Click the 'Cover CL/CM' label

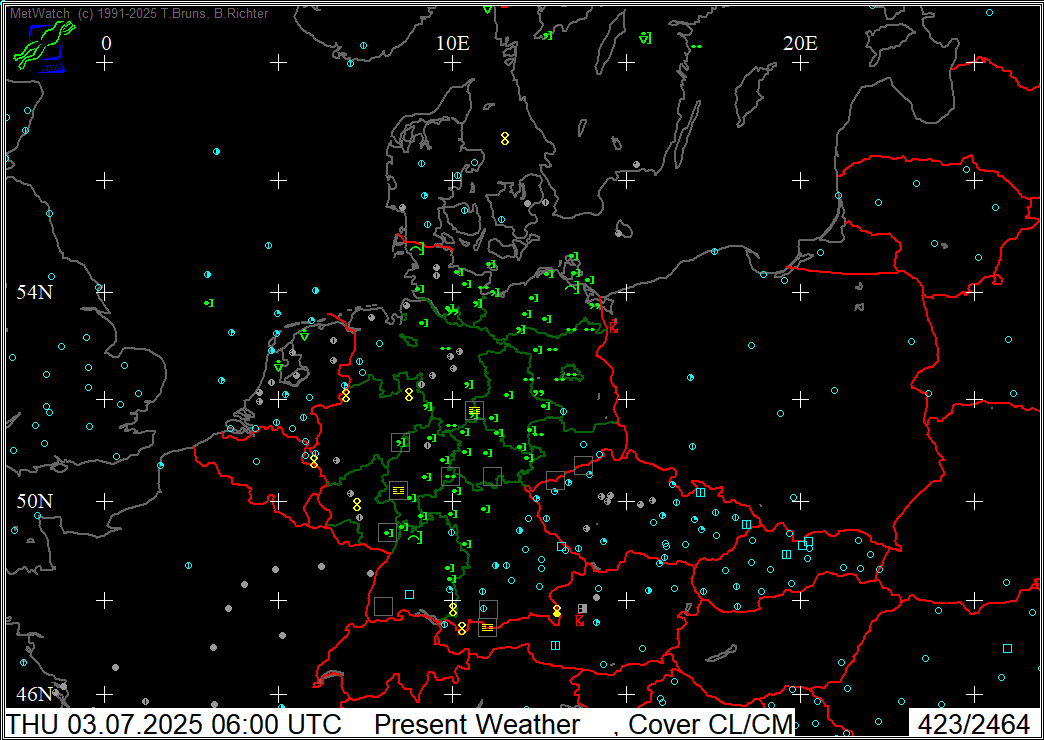coord(711,723)
